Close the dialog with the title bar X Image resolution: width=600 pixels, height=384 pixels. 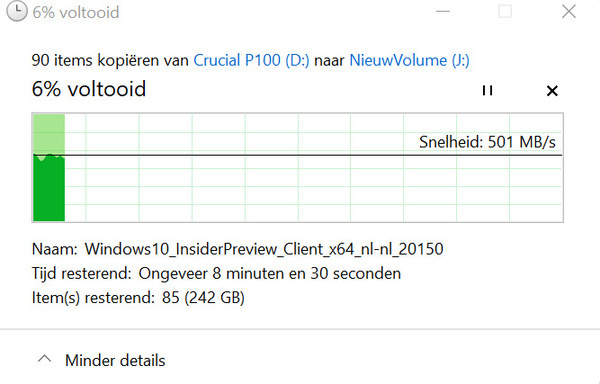click(x=569, y=11)
